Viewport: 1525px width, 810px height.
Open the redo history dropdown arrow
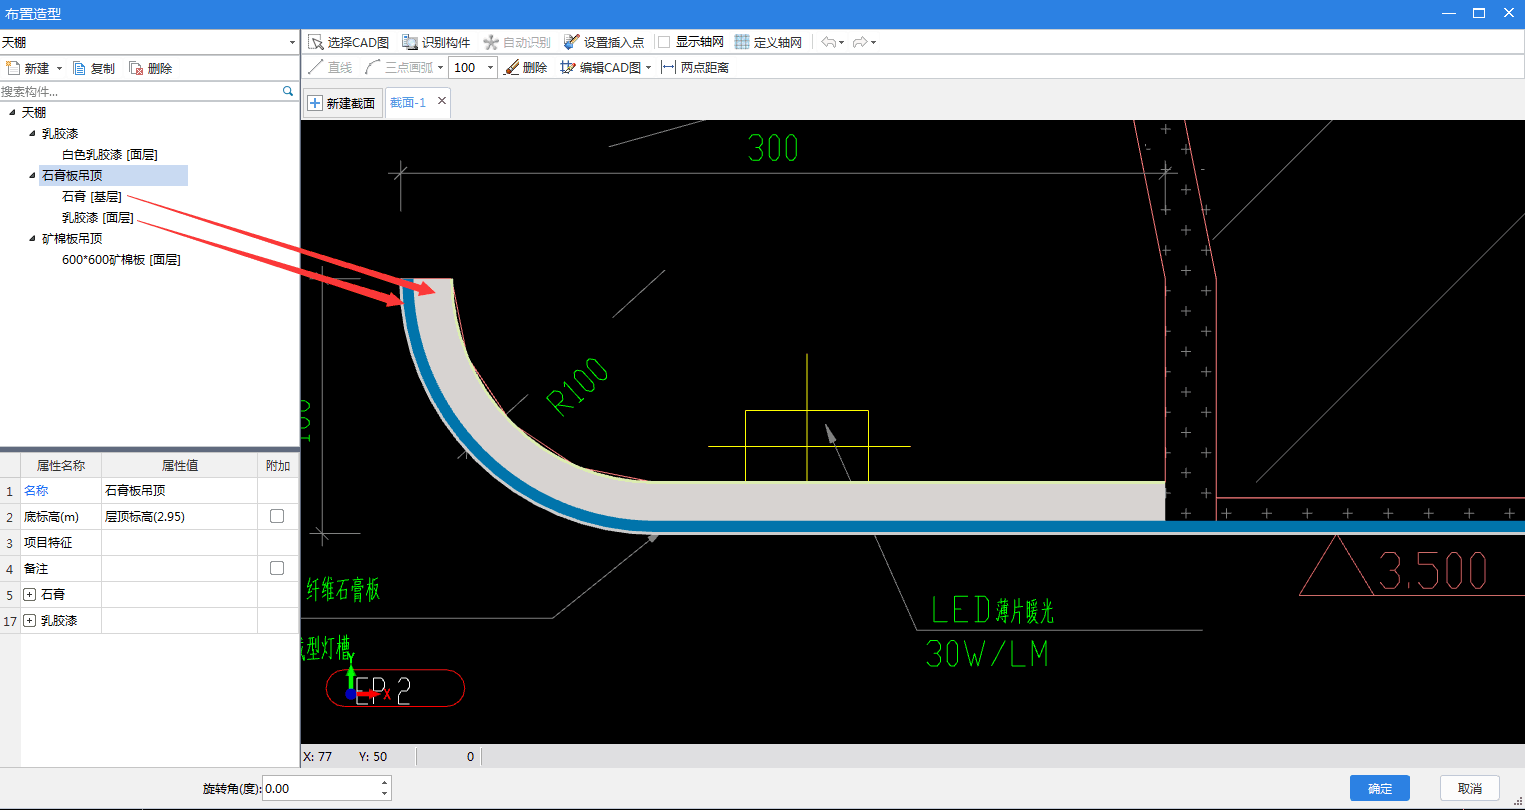click(874, 43)
